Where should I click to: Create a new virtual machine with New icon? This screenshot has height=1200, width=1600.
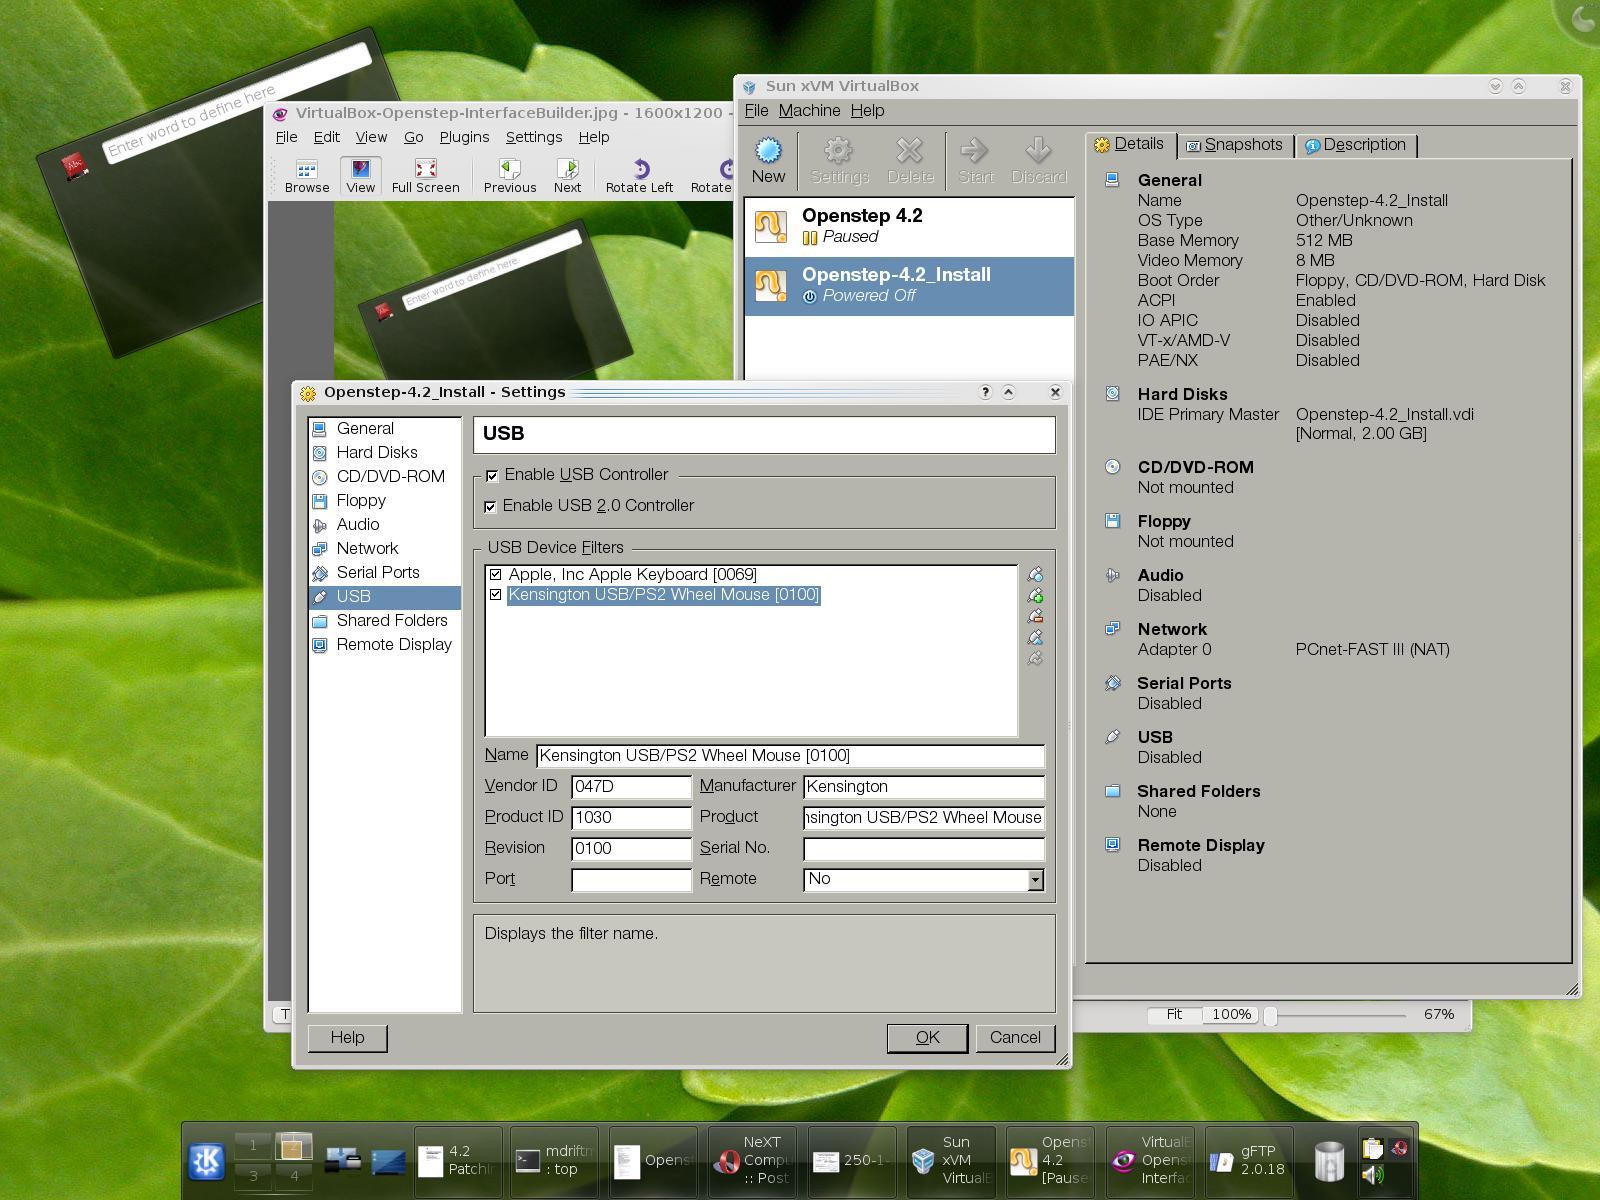(768, 158)
